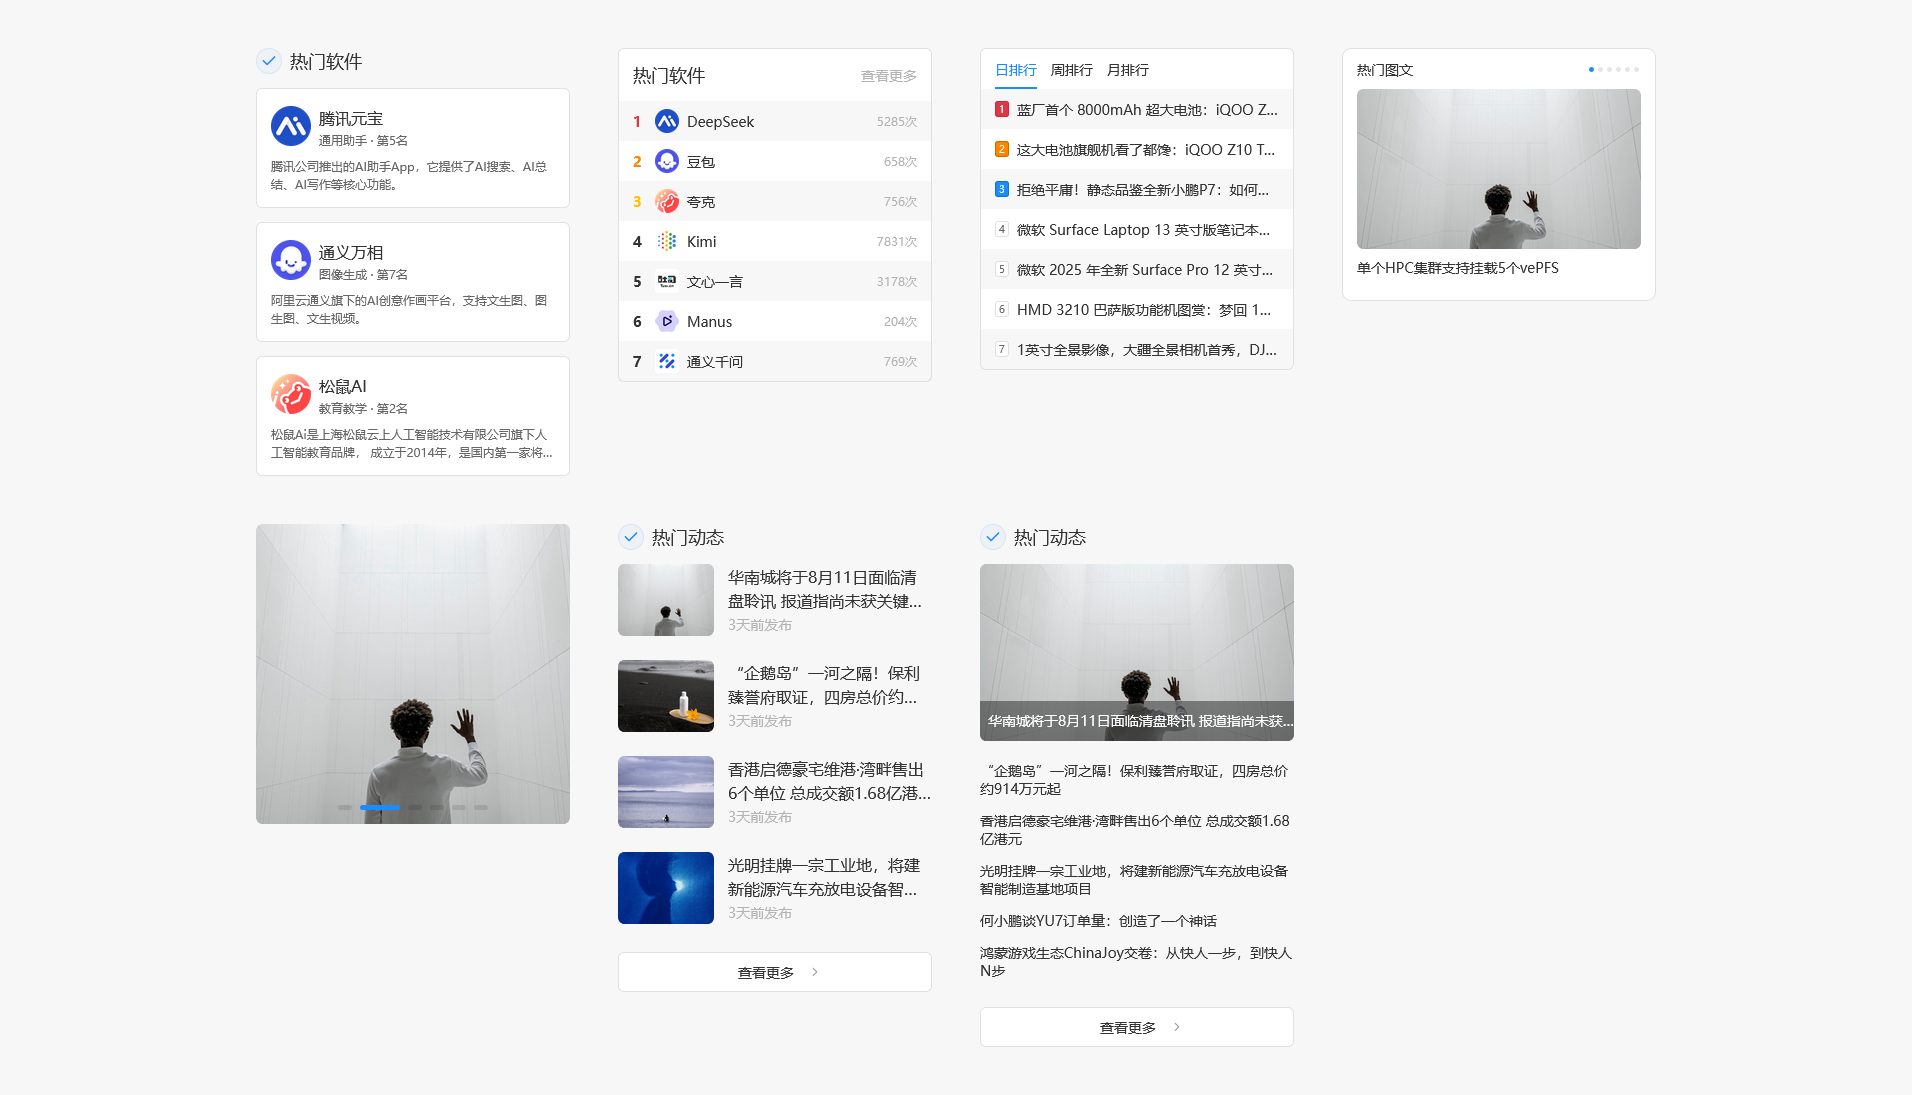This screenshot has width=1912, height=1095.
Task: Click the 松鼠AI app logo
Action: 290,394
